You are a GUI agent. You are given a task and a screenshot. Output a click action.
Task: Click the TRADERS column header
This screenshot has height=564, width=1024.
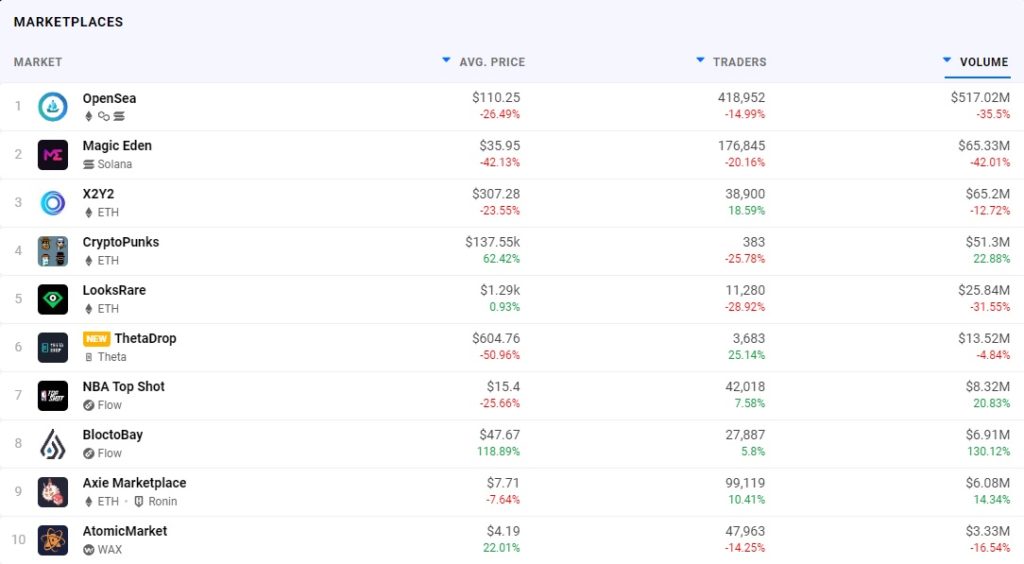pyautogui.click(x=739, y=62)
